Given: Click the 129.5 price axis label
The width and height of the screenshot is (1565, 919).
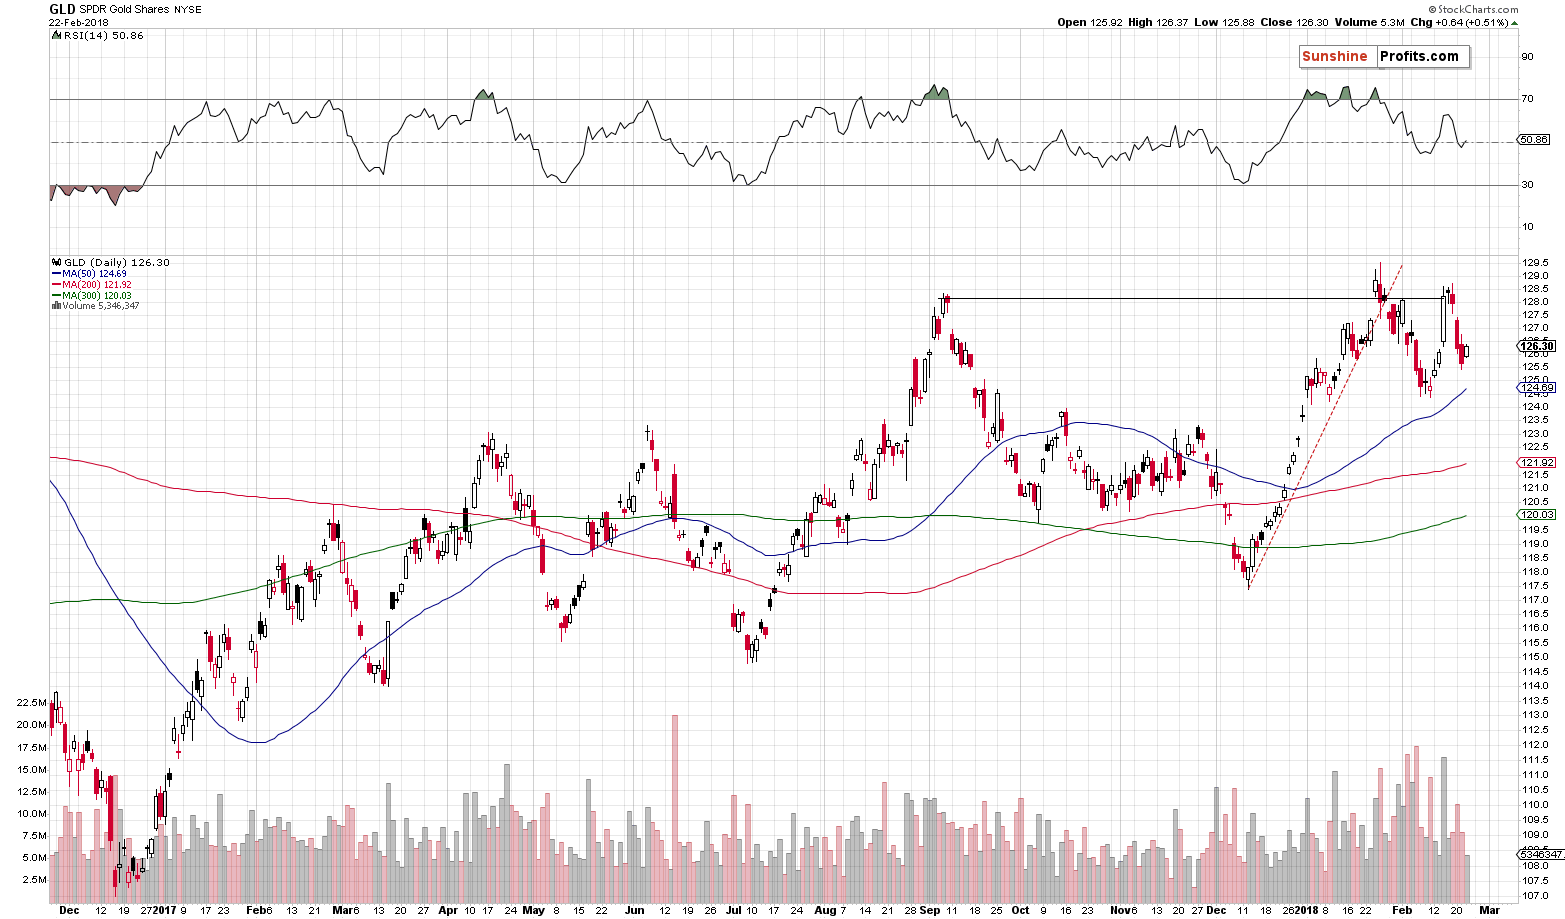Looking at the screenshot, I should (x=1535, y=263).
